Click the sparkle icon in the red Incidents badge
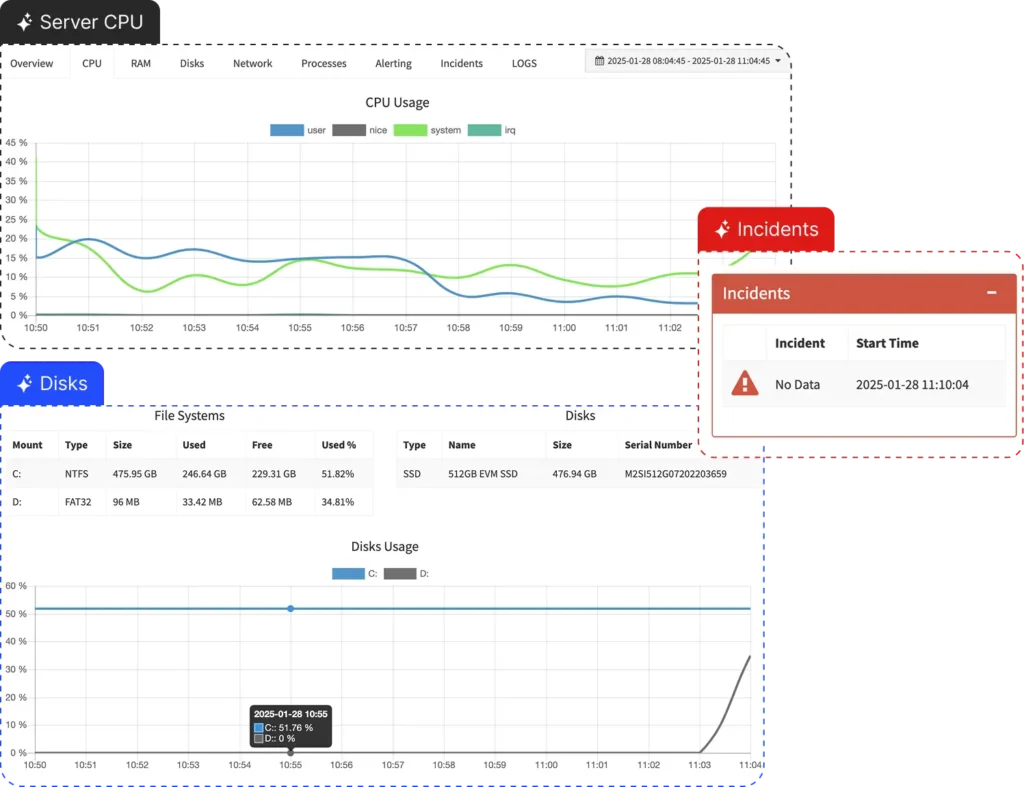The width and height of the screenshot is (1024, 787). 722,230
